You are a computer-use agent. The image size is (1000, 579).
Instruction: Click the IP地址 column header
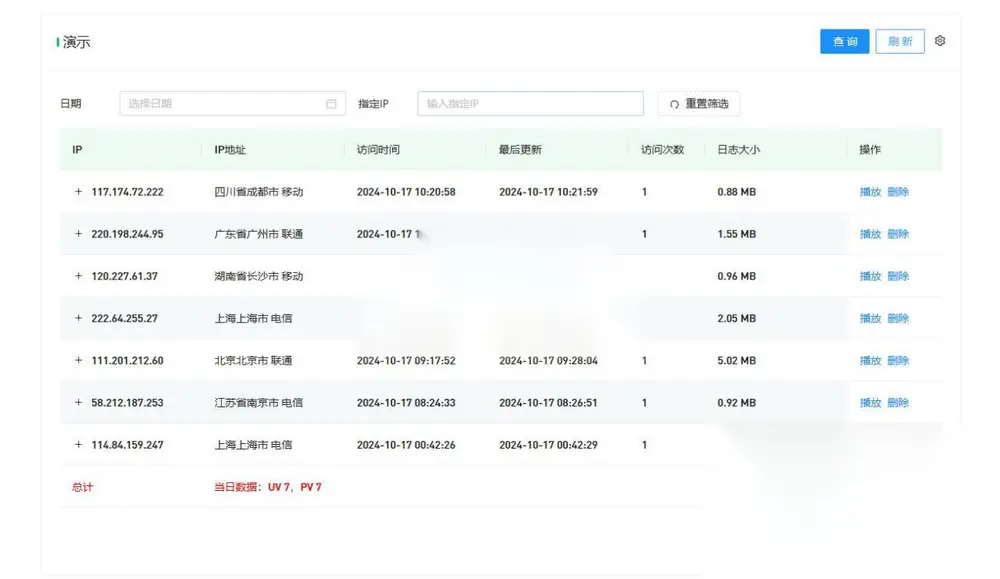(x=230, y=150)
